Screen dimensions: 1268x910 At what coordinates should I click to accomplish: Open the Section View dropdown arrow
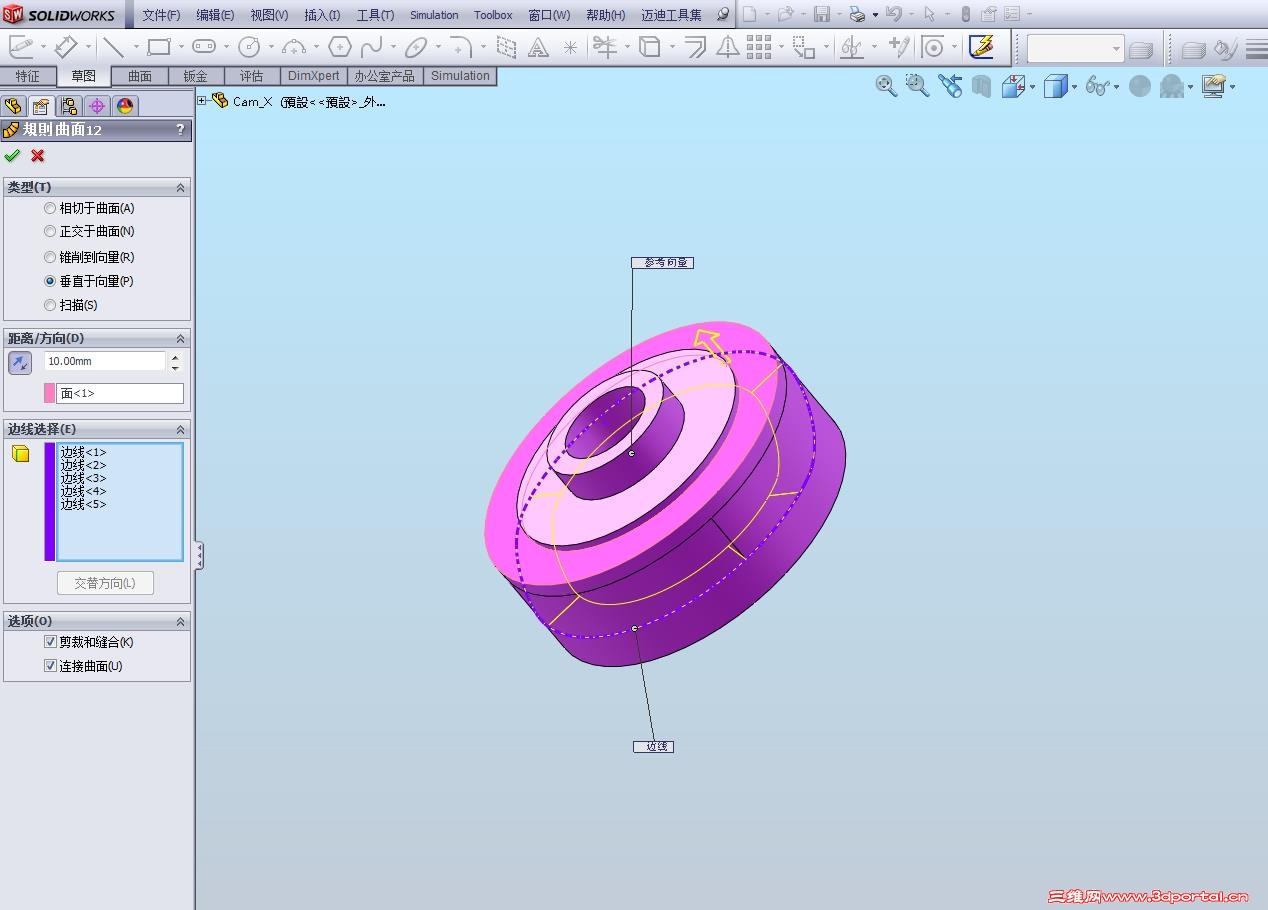tap(1032, 87)
